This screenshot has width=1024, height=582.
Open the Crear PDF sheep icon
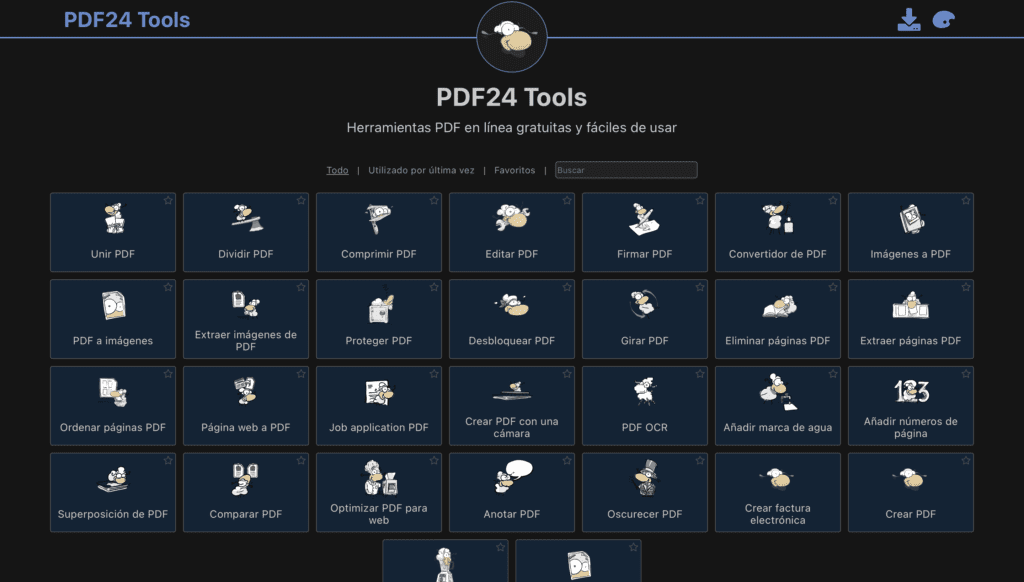coord(910,478)
